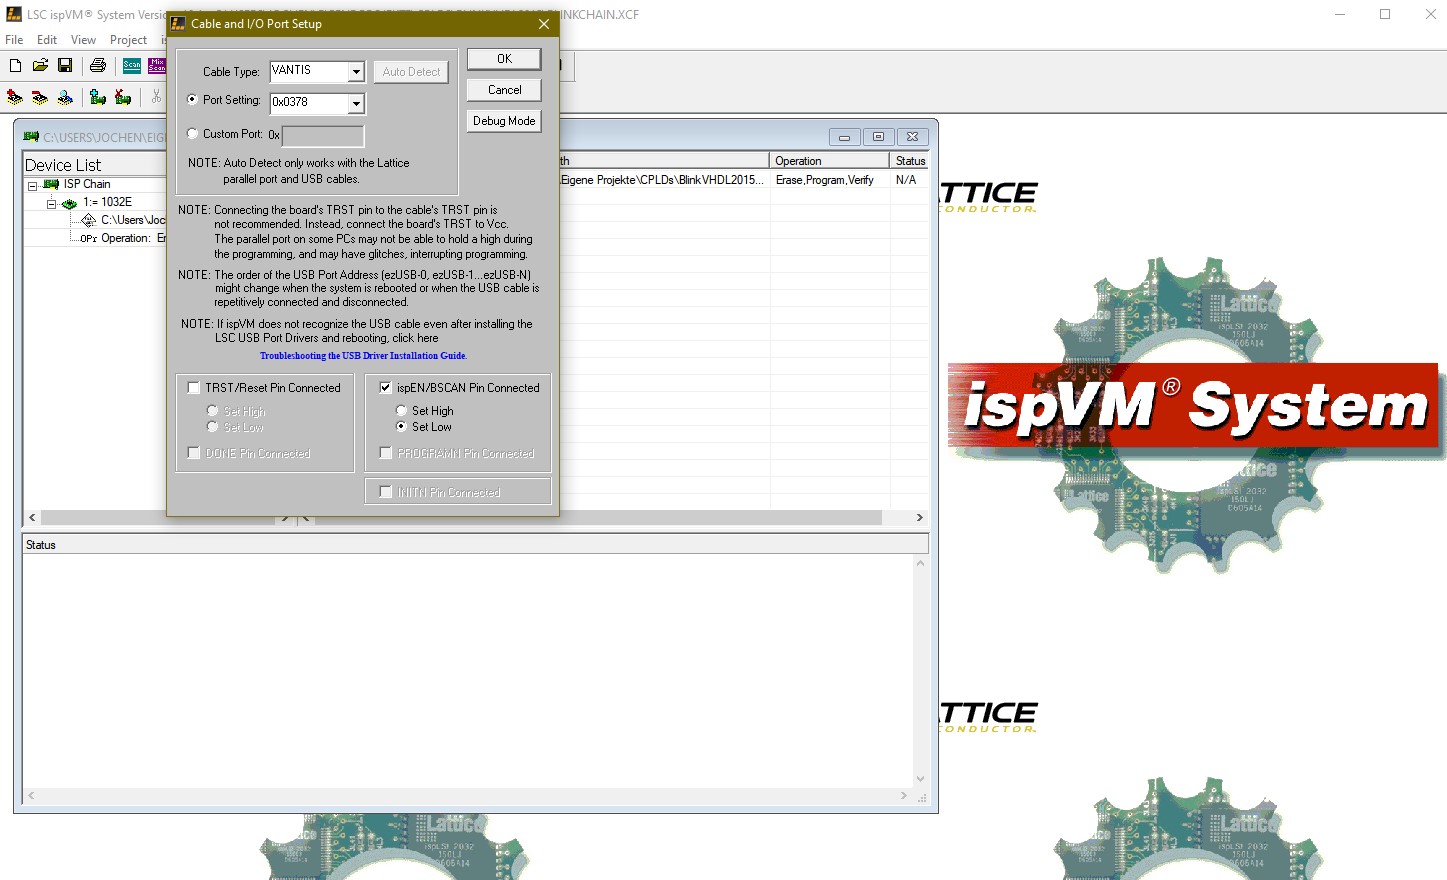Uncheck ispEN/BSCAN Pin Connected checkbox

pos(385,388)
